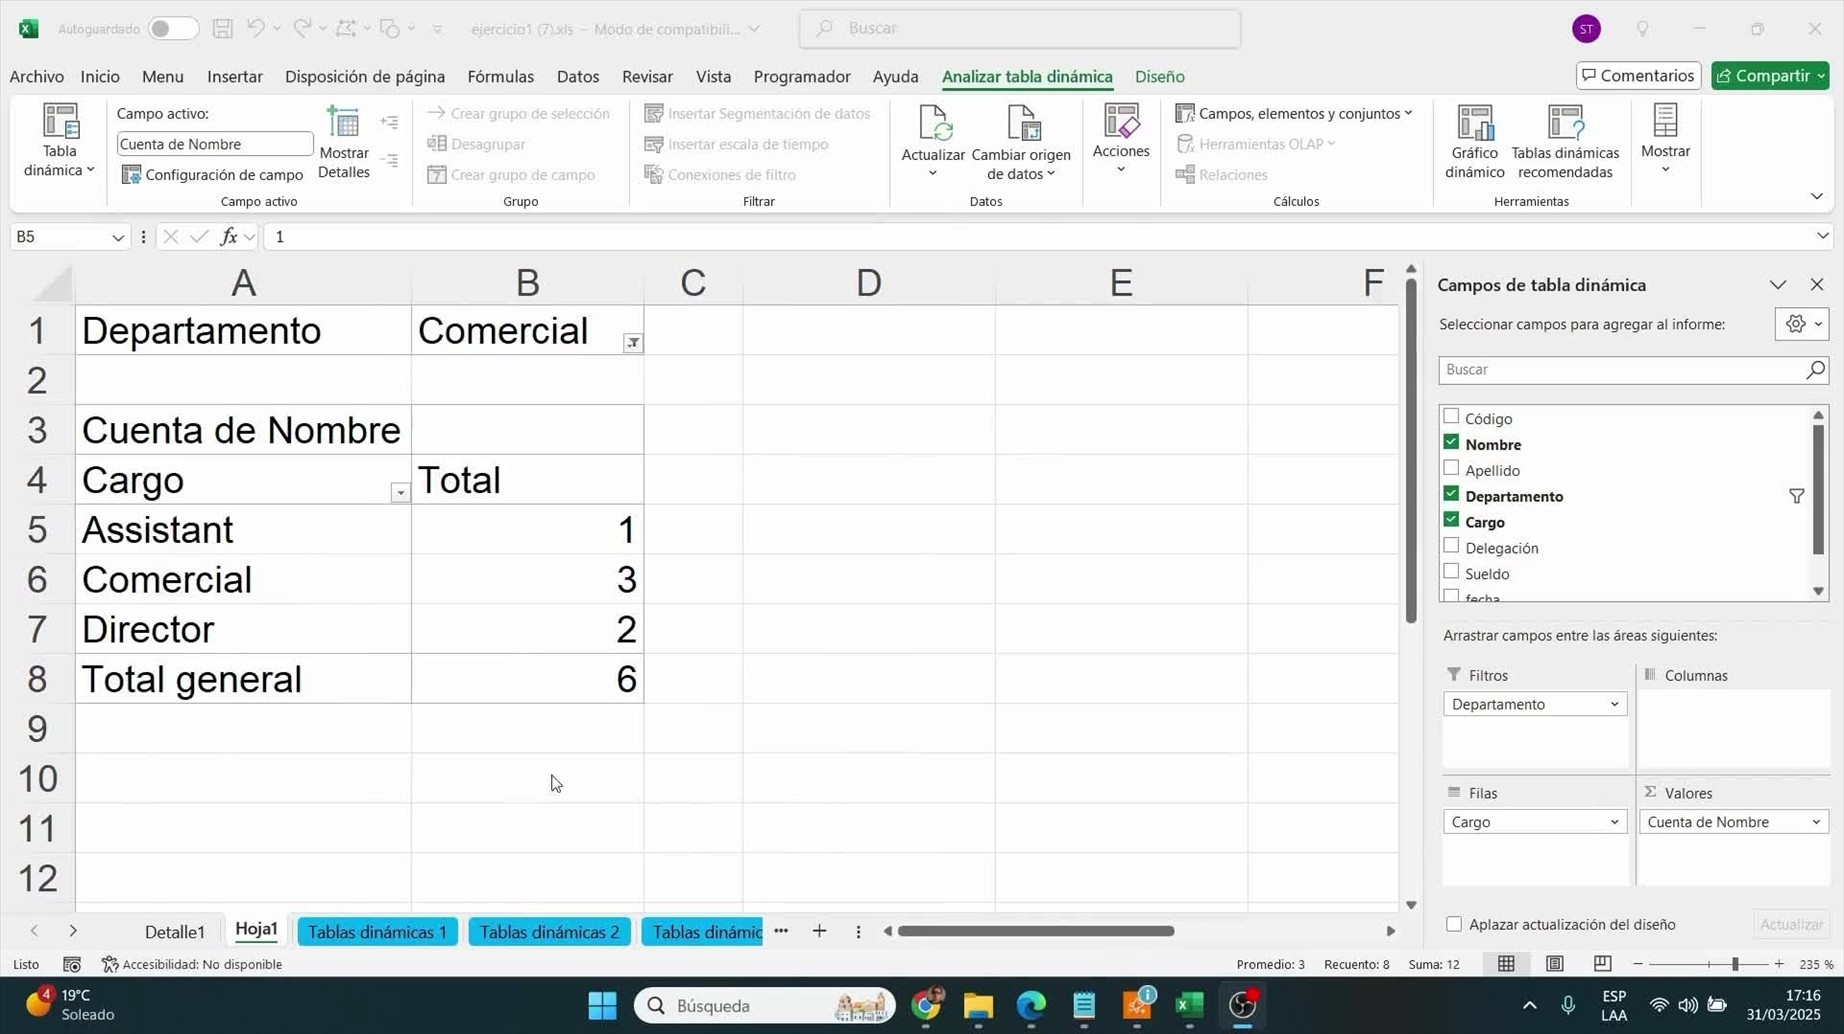The image size is (1844, 1034).
Task: Open the field list tools gear icon
Action: [1801, 324]
